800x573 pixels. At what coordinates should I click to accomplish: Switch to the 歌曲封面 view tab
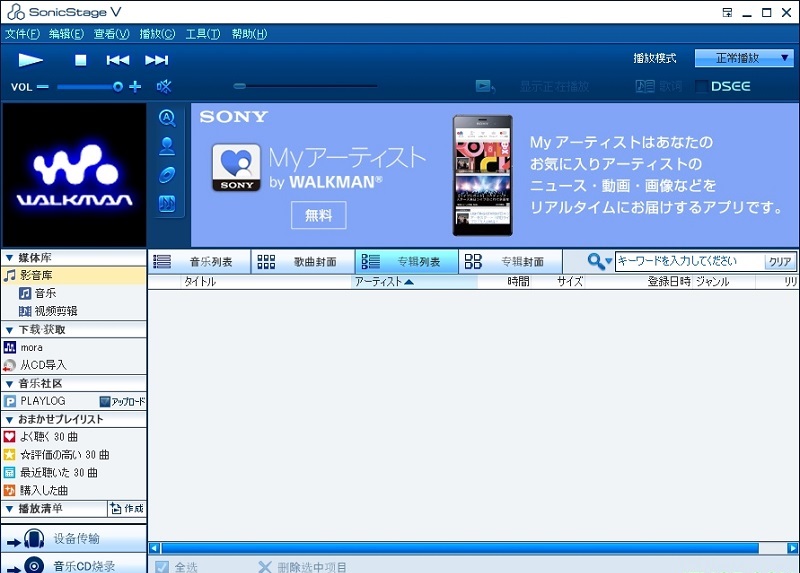pos(303,262)
